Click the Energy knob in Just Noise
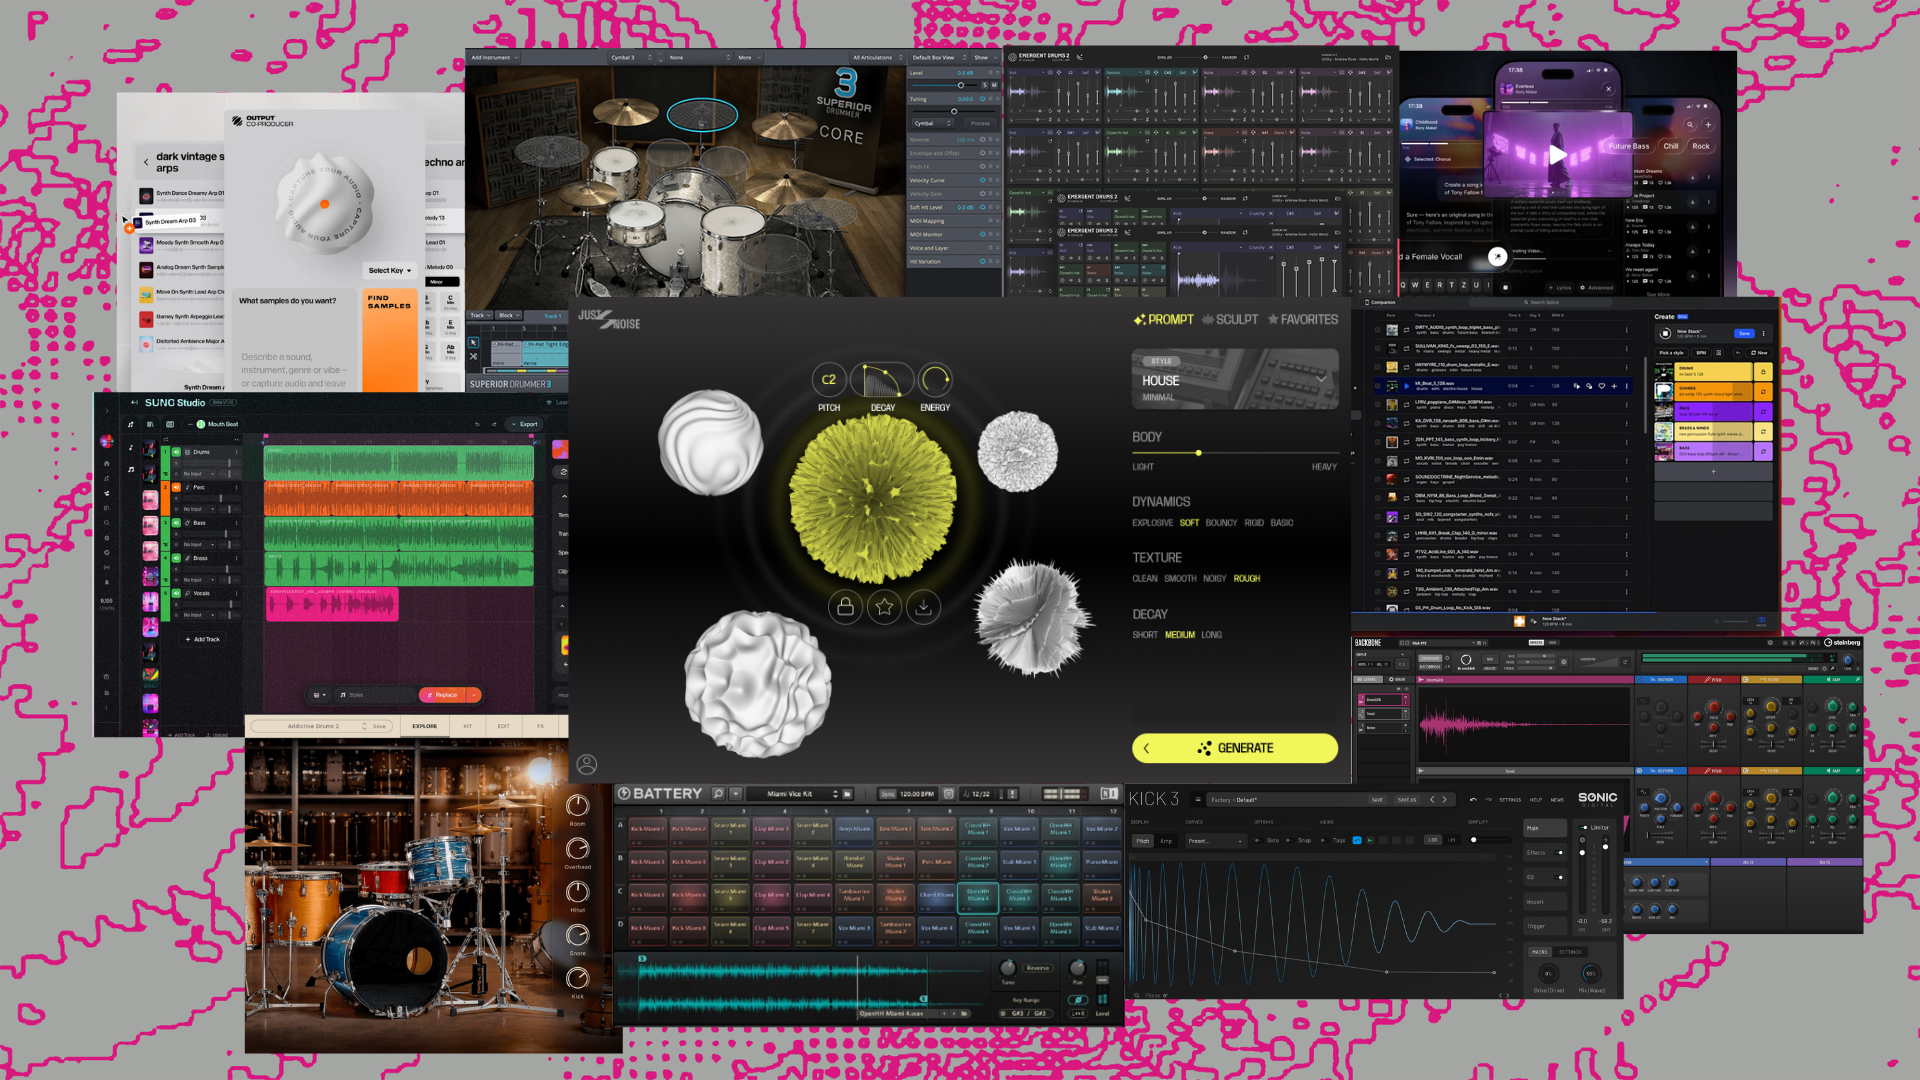Screen dimensions: 1920x1080 [x=935, y=380]
